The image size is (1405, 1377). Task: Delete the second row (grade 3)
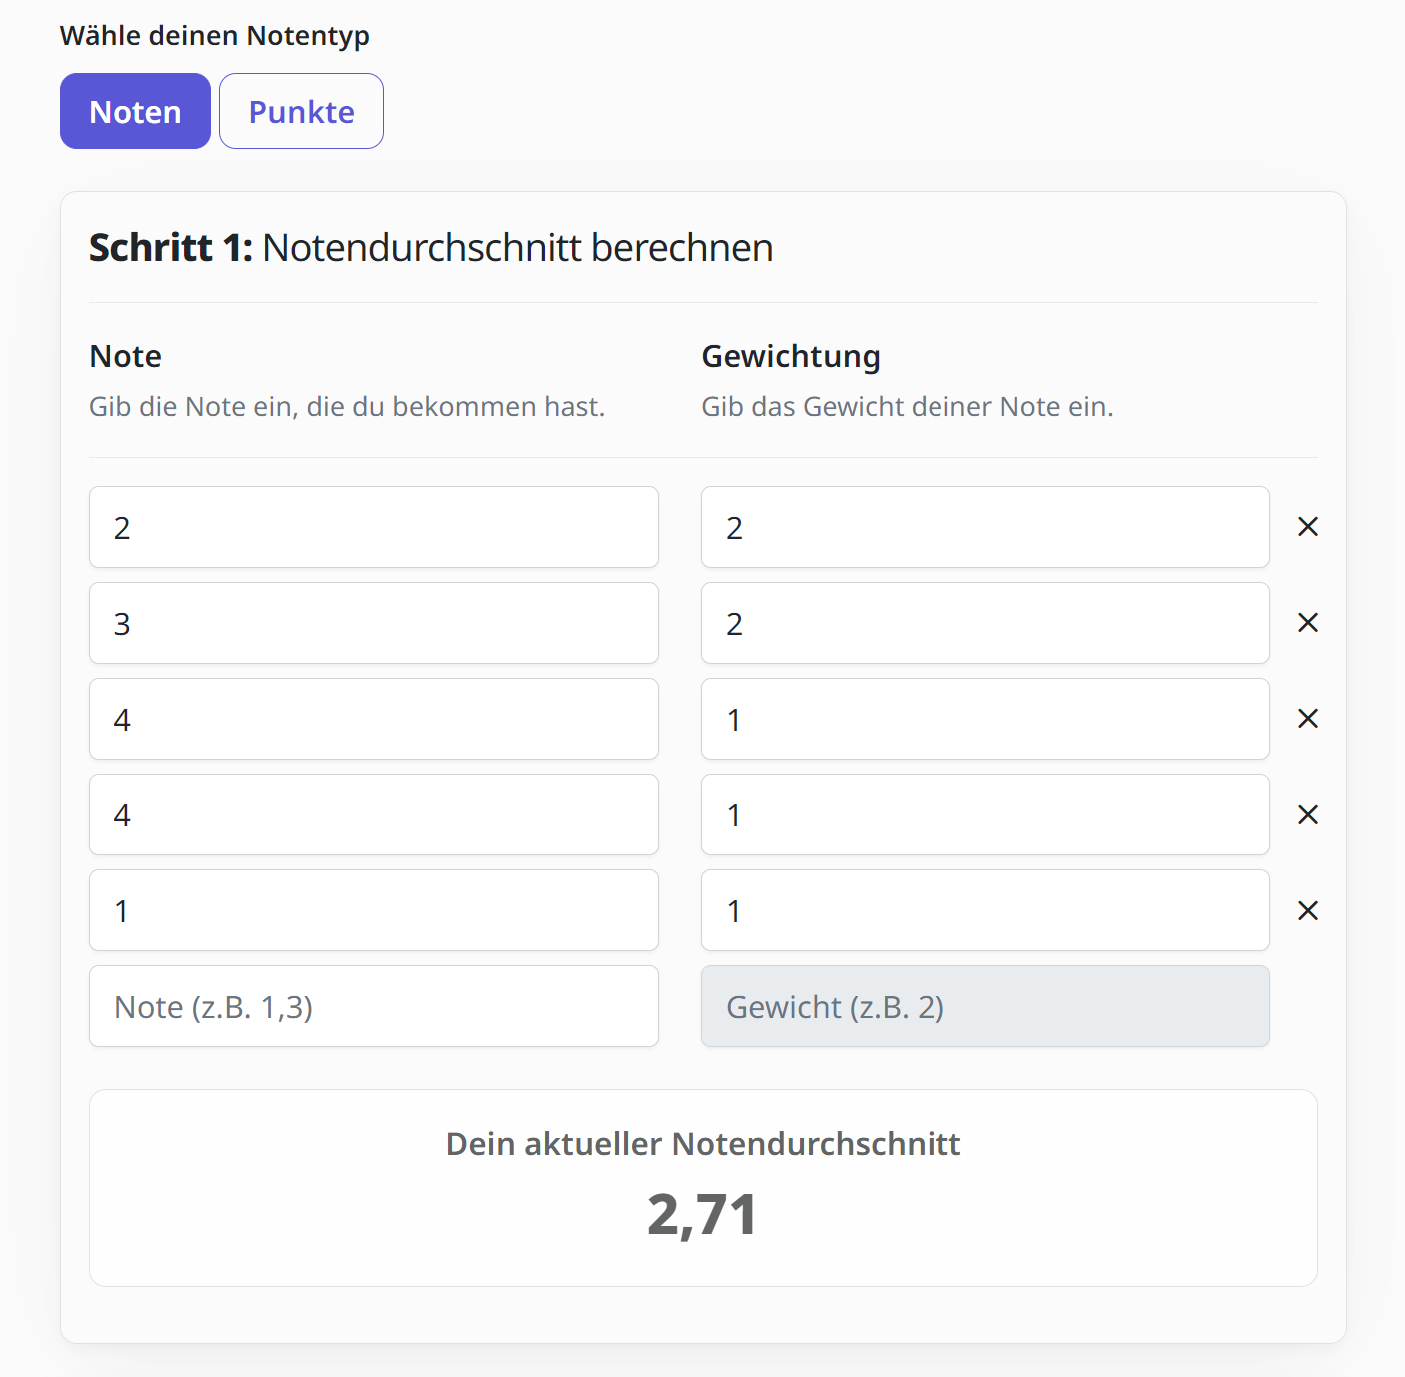pyautogui.click(x=1307, y=623)
